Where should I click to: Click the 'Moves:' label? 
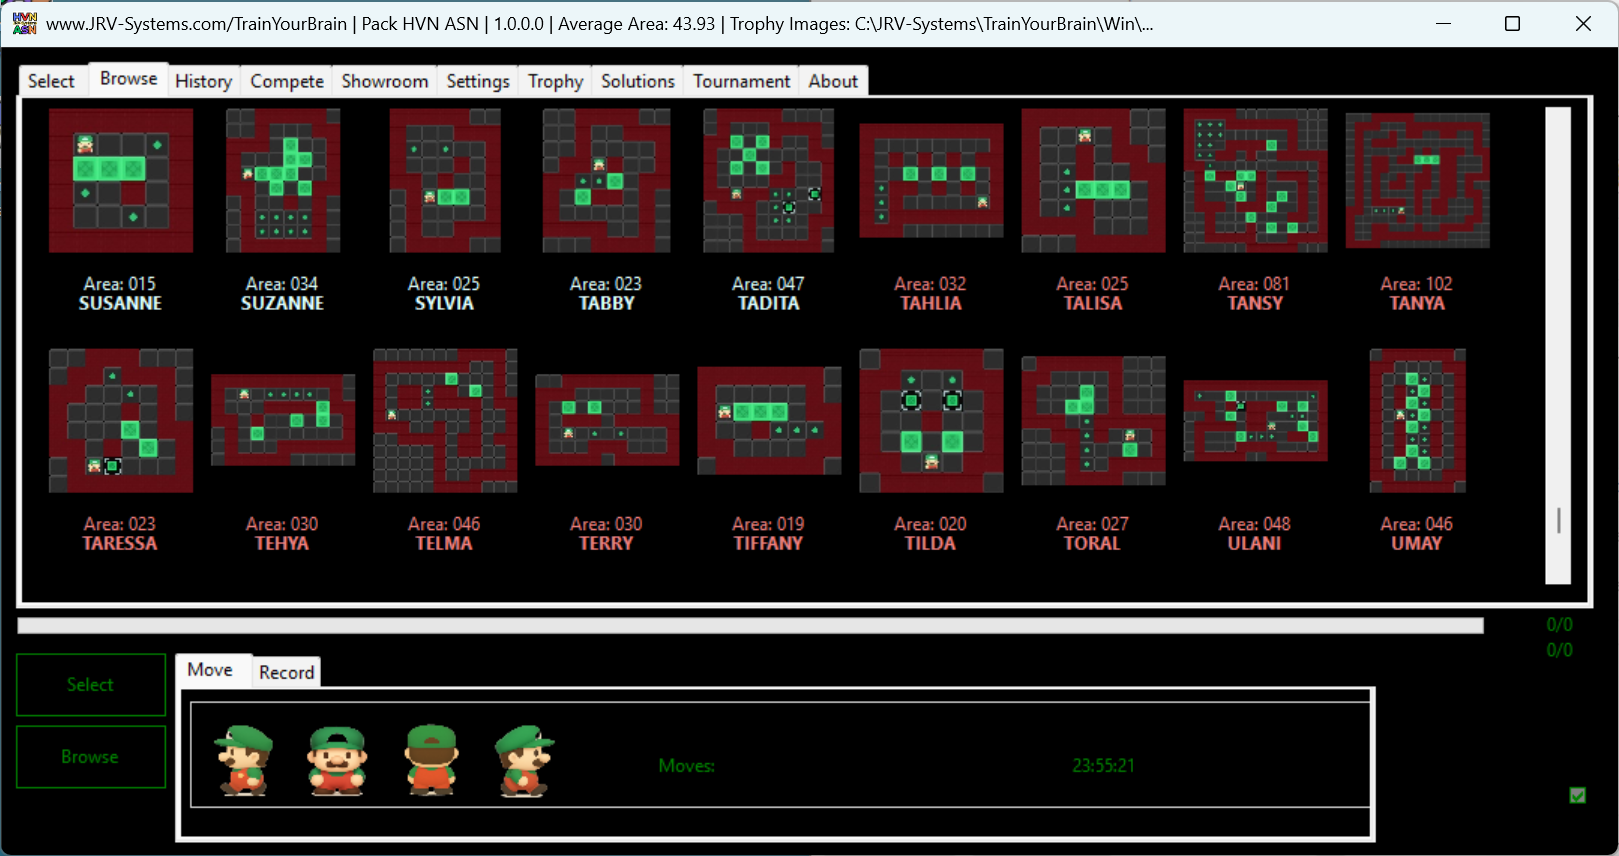(x=687, y=766)
